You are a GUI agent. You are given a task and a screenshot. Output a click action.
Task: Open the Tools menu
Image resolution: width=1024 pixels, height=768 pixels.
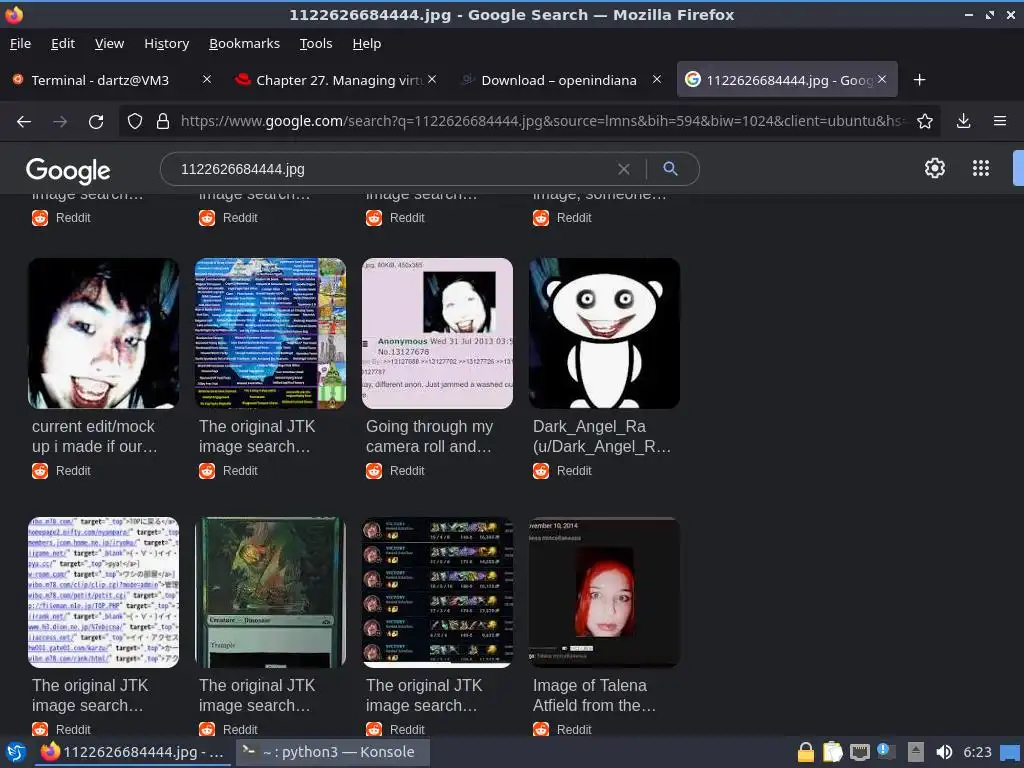(x=316, y=44)
